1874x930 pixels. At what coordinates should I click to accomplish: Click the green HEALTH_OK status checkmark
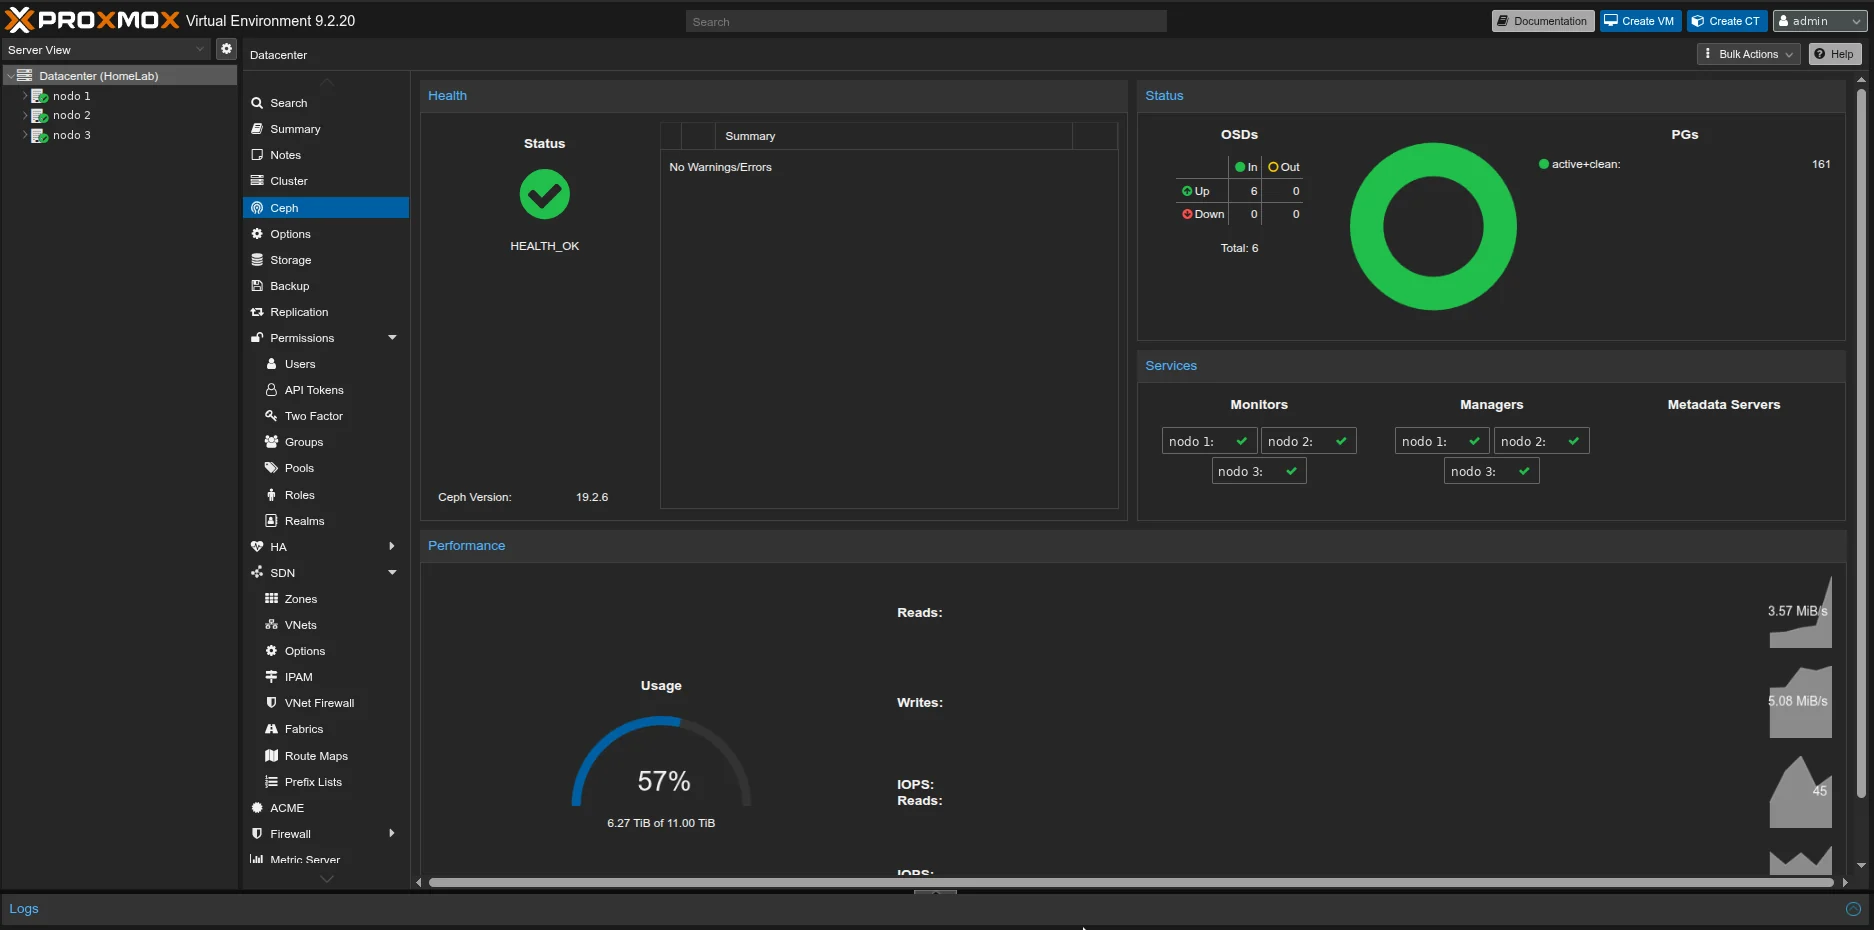pos(545,194)
